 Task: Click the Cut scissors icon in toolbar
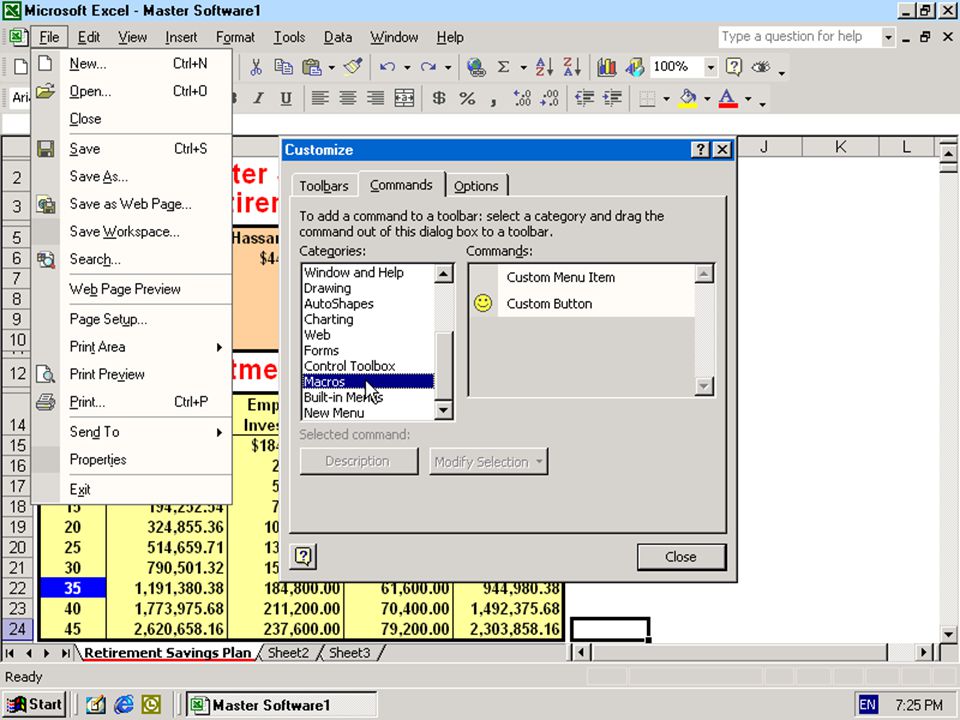coord(256,67)
